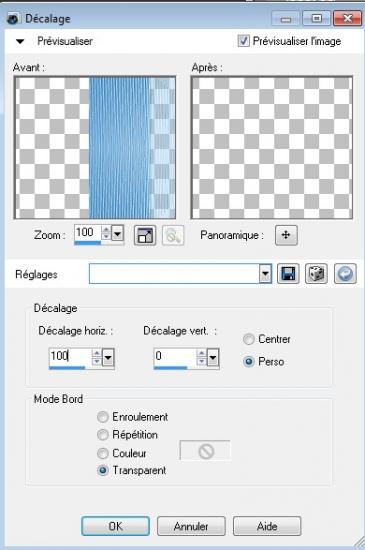Image resolution: width=365 pixels, height=550 pixels.
Task: Close the Décalage dialog
Action: point(347,18)
